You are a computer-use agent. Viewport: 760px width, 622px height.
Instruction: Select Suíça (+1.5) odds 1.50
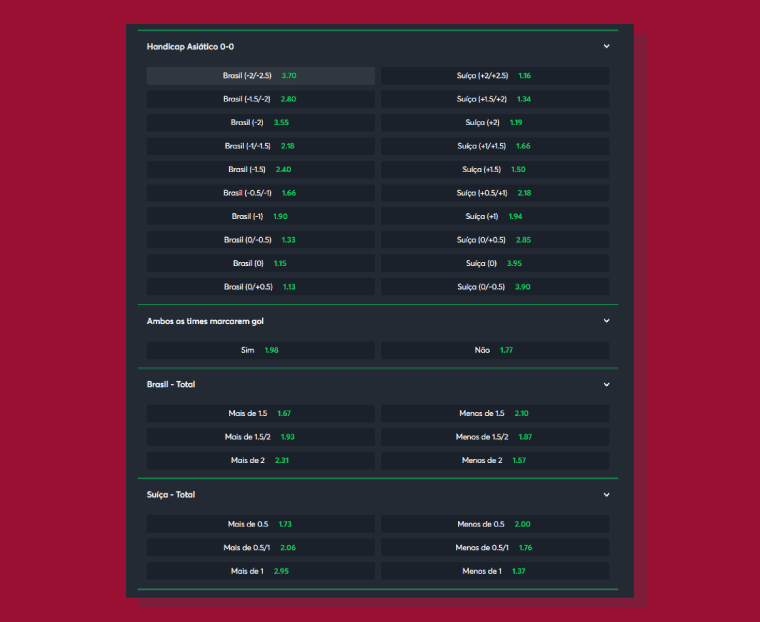click(x=495, y=170)
